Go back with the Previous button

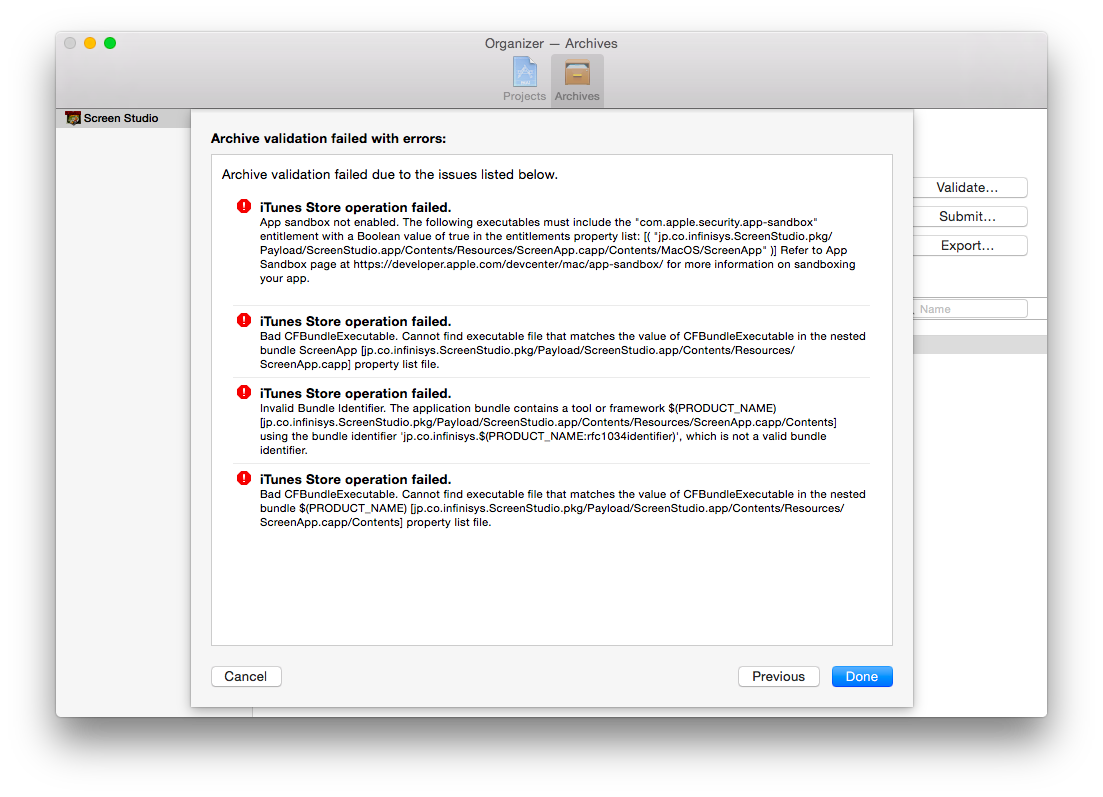[x=778, y=677]
